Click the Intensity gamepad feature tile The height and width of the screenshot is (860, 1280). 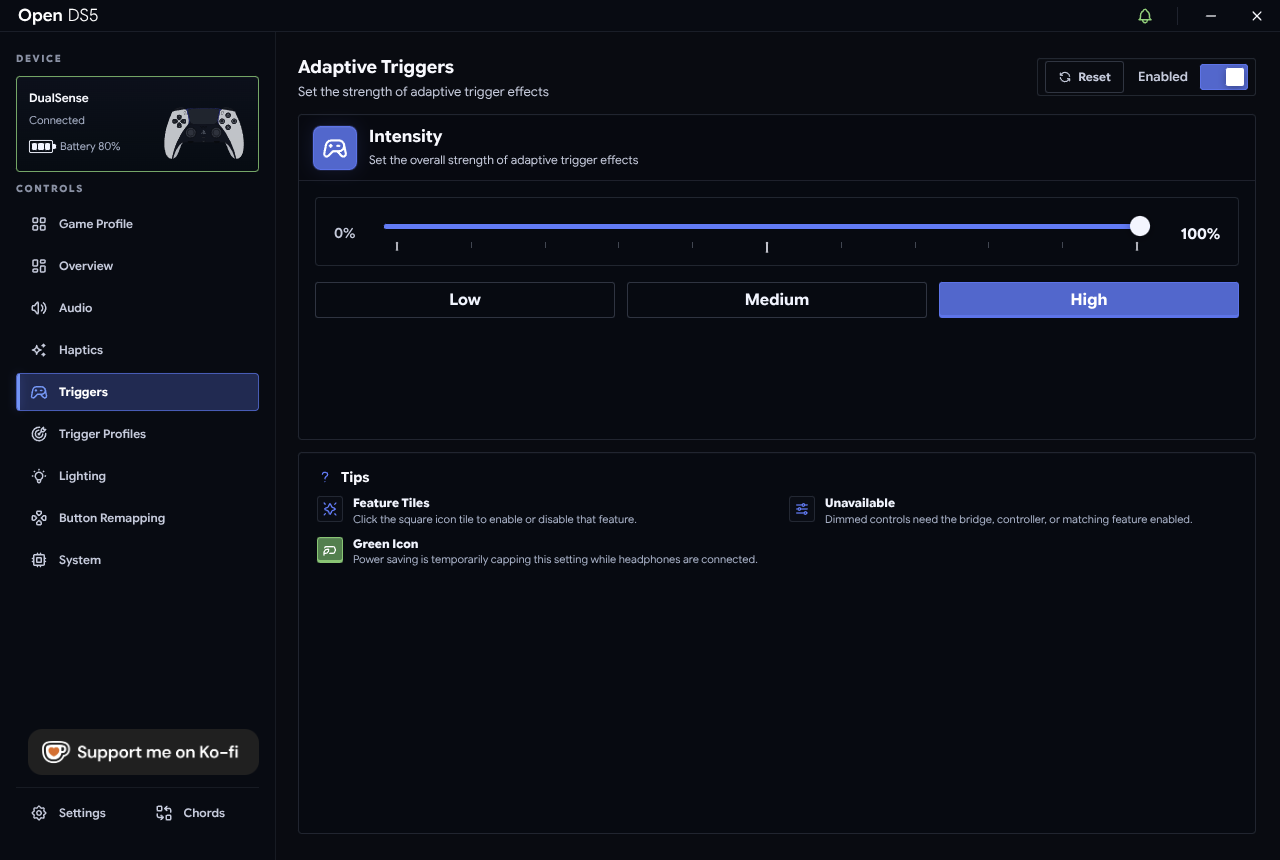click(x=335, y=148)
